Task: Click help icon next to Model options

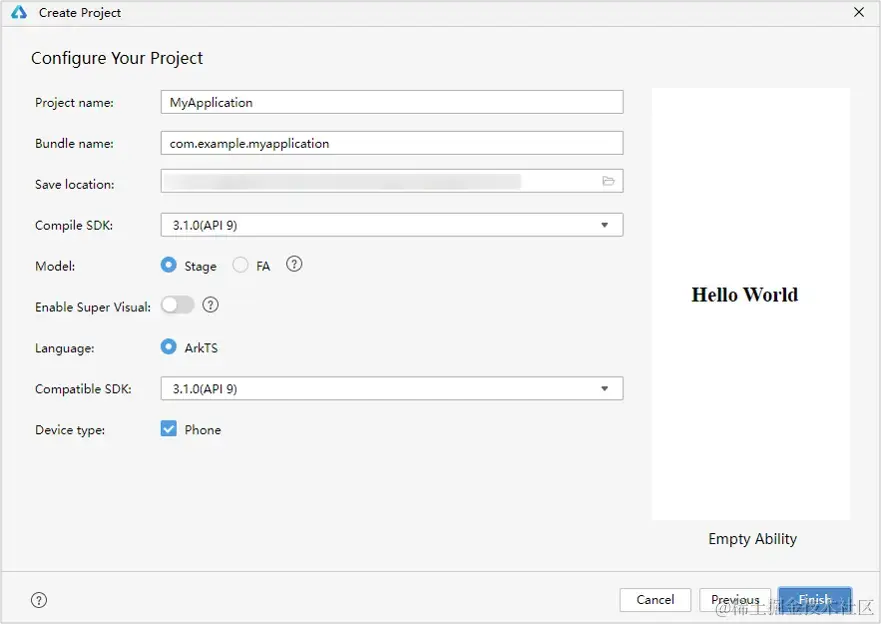Action: click(x=294, y=264)
